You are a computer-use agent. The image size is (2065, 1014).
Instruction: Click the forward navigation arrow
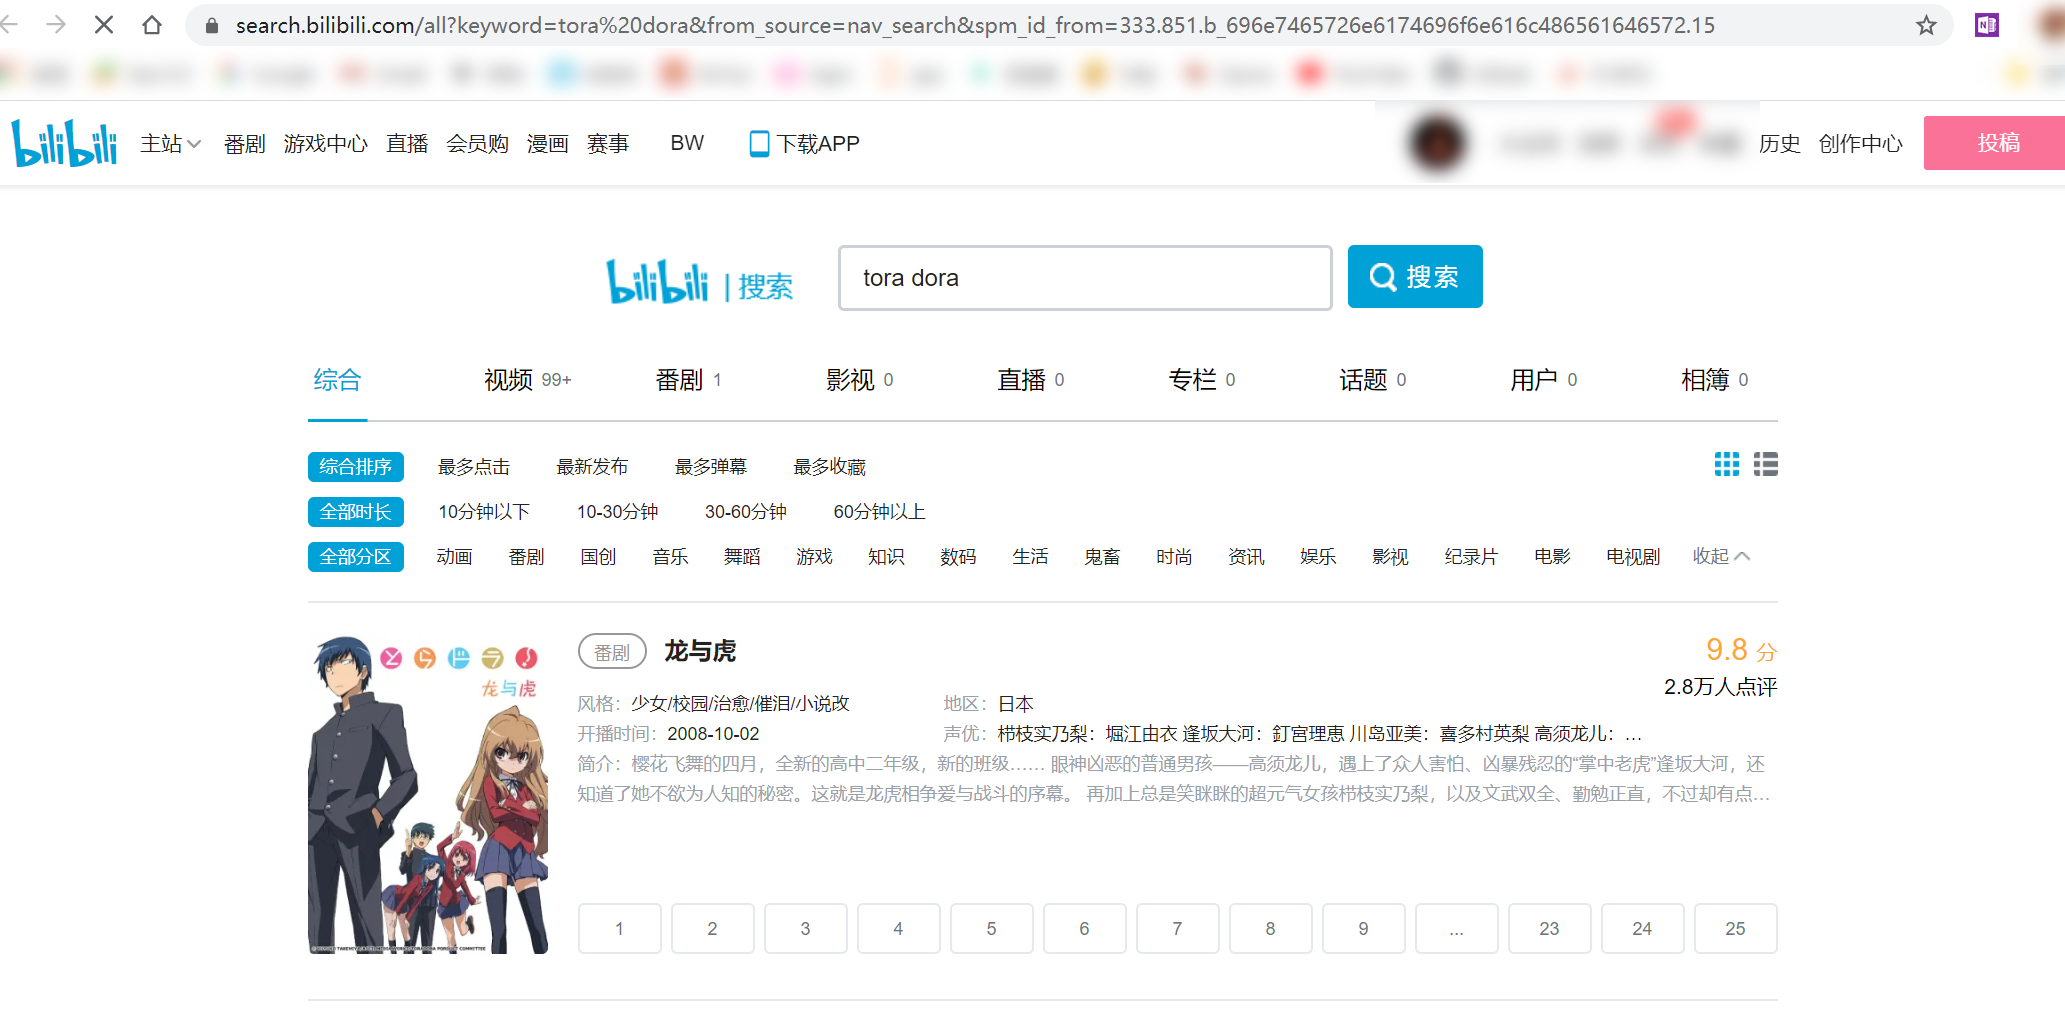56,25
